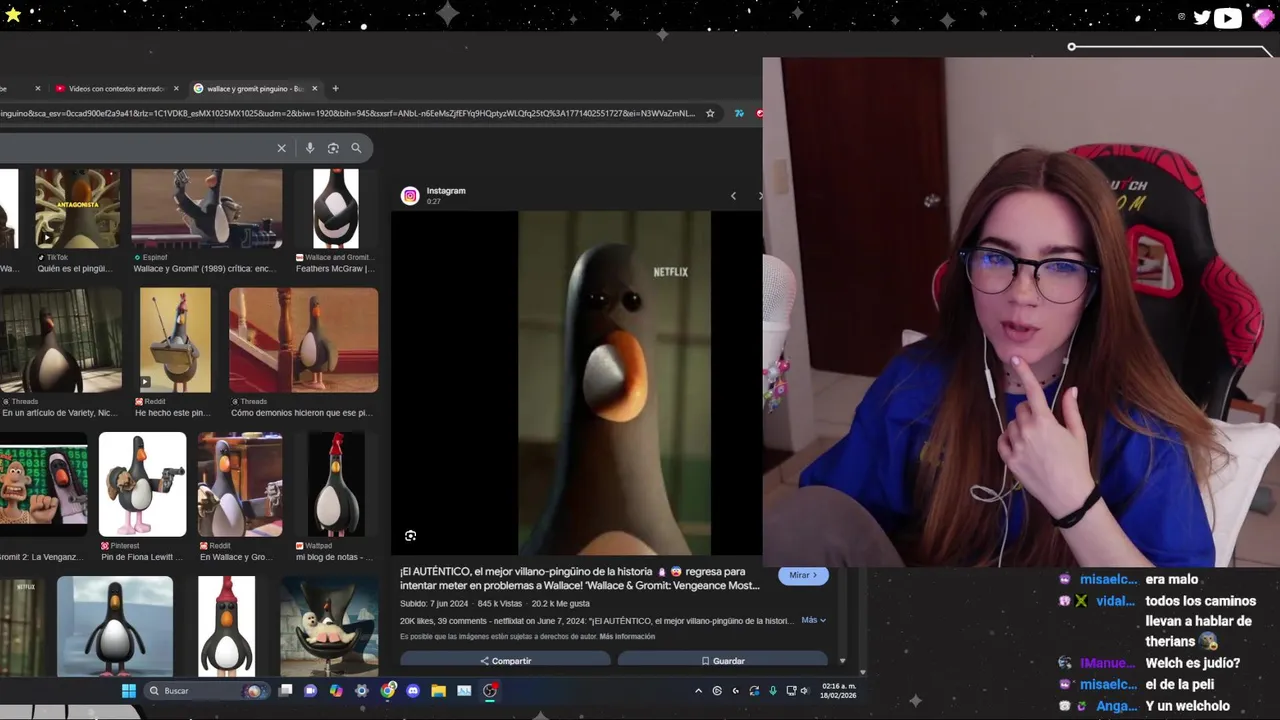Click the browser address bar URL
Viewport: 1280px width, 720px height.
[x=347, y=113]
